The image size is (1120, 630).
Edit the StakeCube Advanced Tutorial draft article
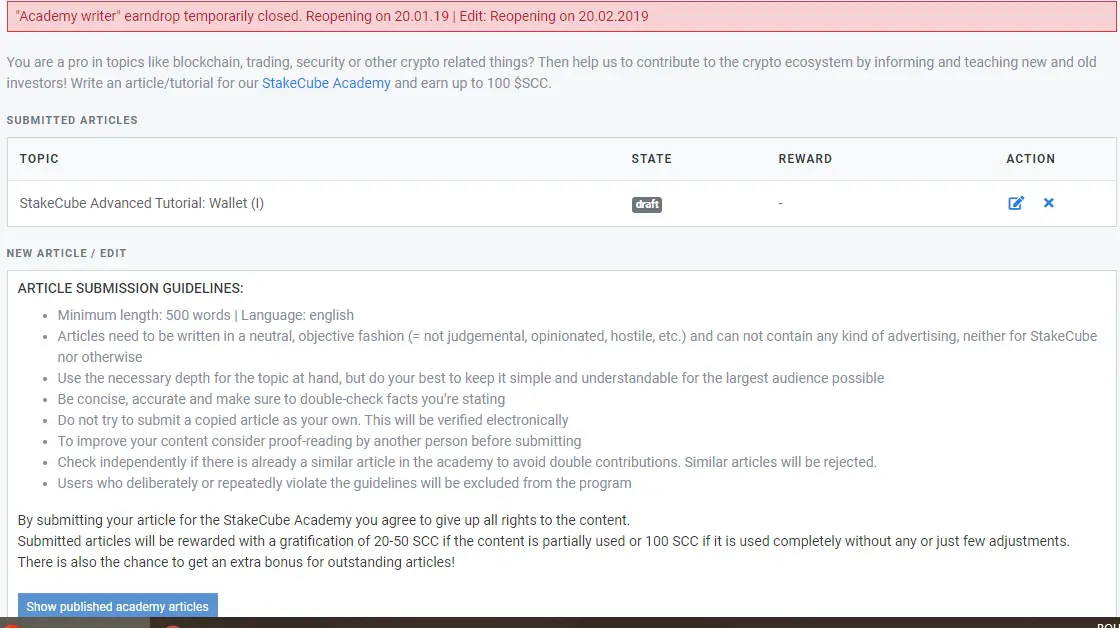[1016, 204]
